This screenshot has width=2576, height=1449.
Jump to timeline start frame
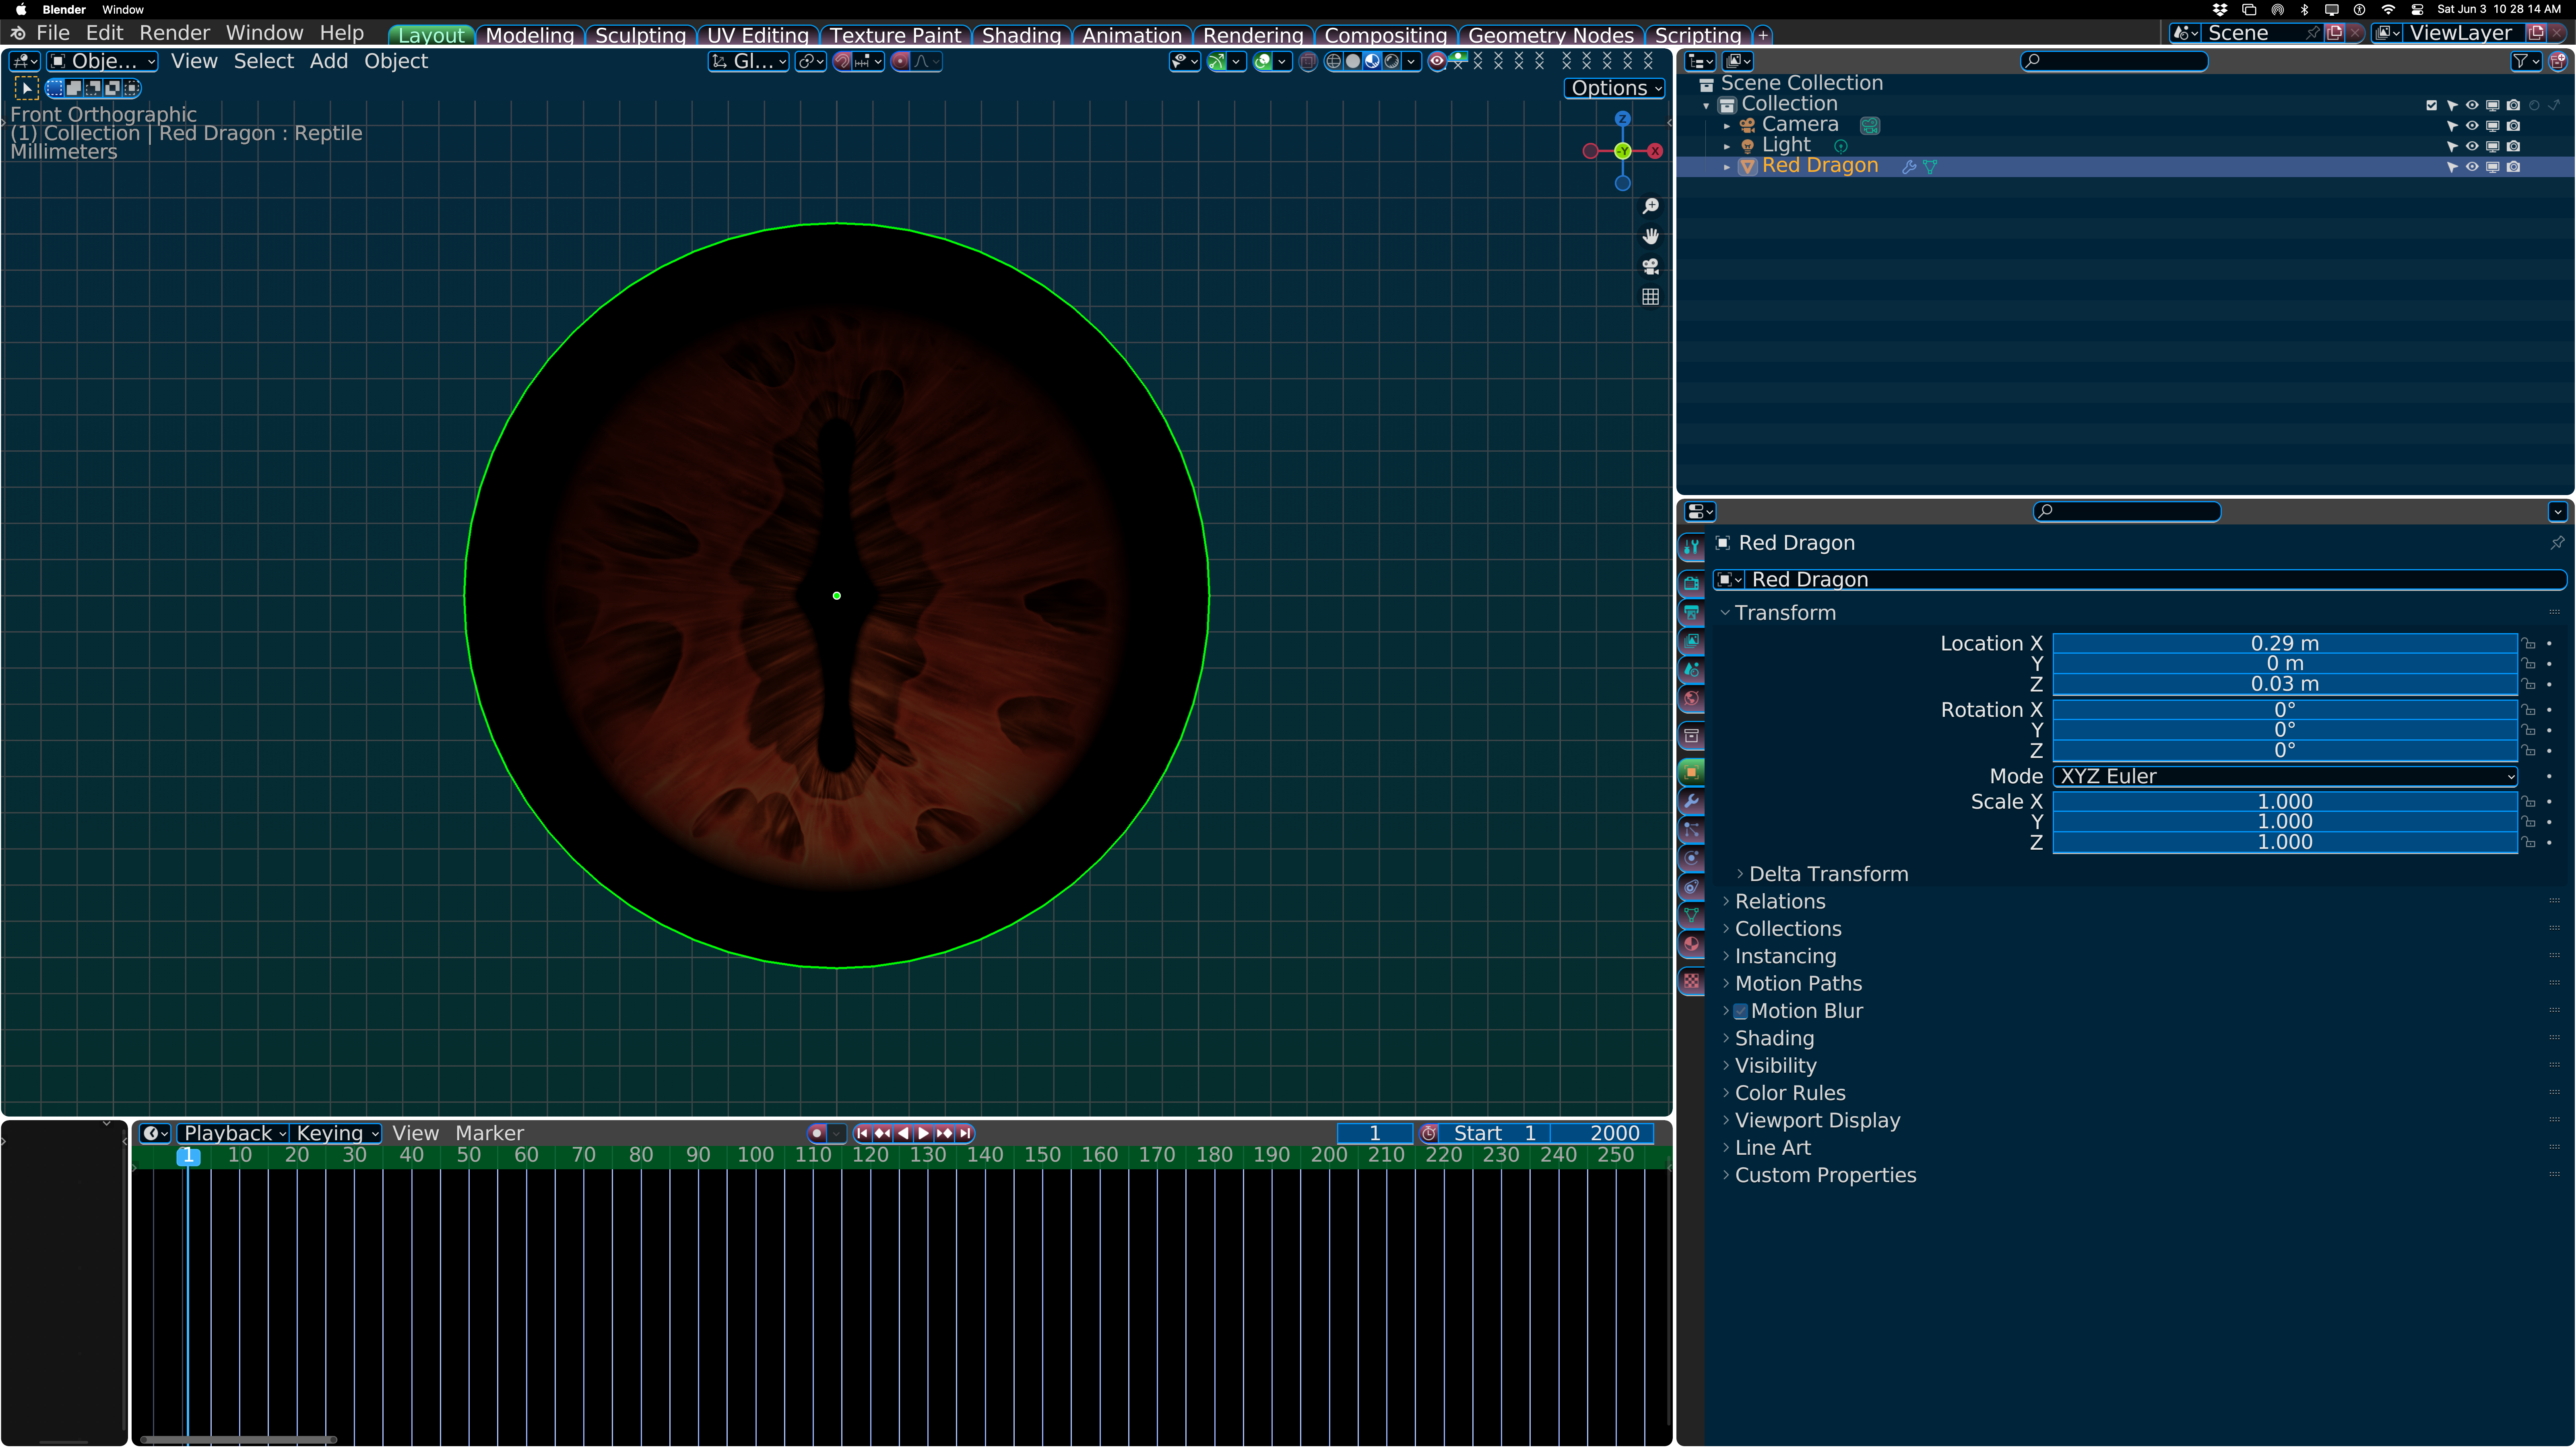point(862,1133)
